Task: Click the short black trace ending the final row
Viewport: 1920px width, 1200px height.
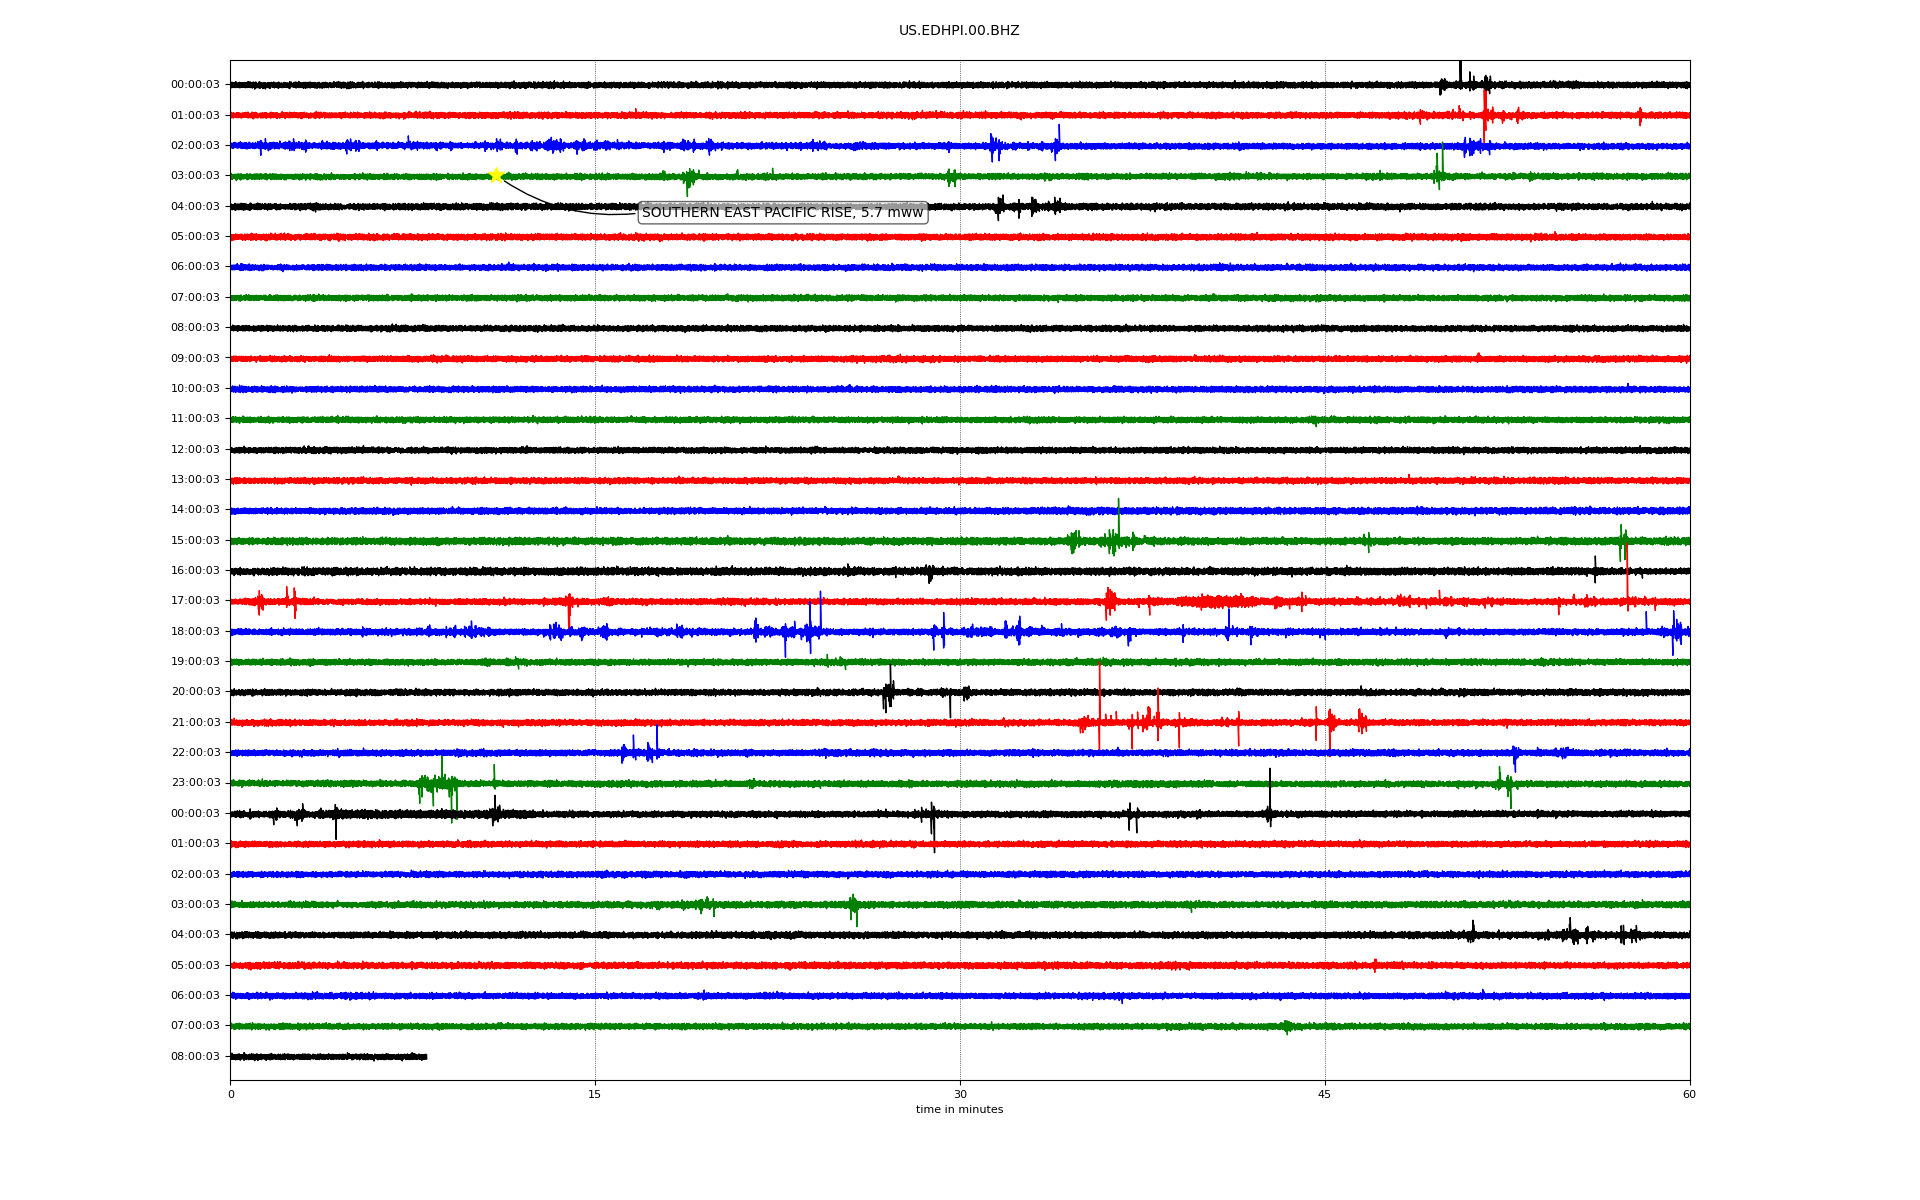Action: tap(329, 1056)
